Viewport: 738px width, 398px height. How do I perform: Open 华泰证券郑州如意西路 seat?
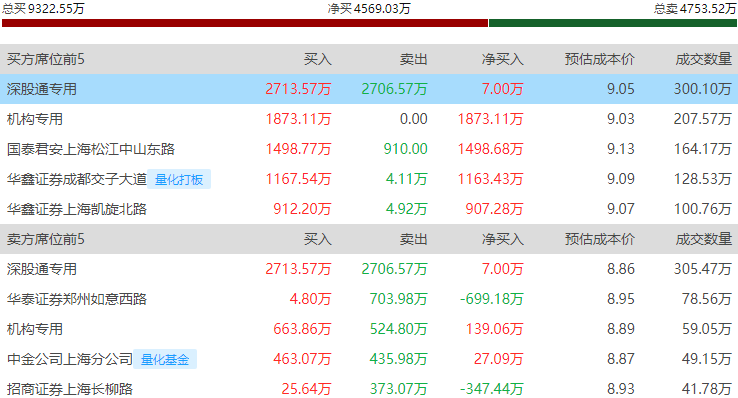77,299
